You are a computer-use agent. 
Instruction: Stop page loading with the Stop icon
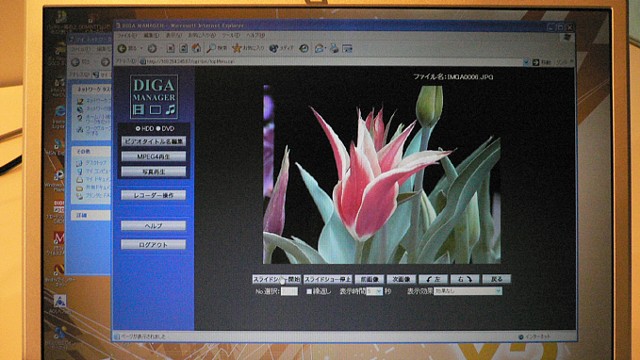point(171,49)
